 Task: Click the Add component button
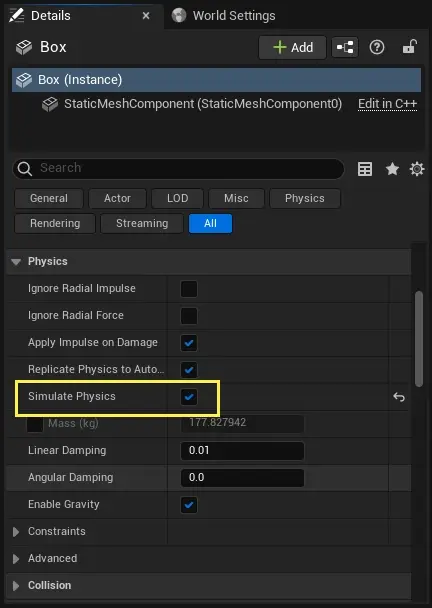click(293, 47)
